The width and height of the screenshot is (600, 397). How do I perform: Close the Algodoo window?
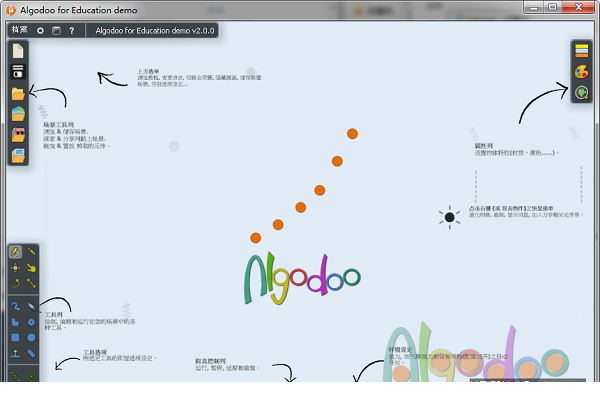(x=579, y=7)
